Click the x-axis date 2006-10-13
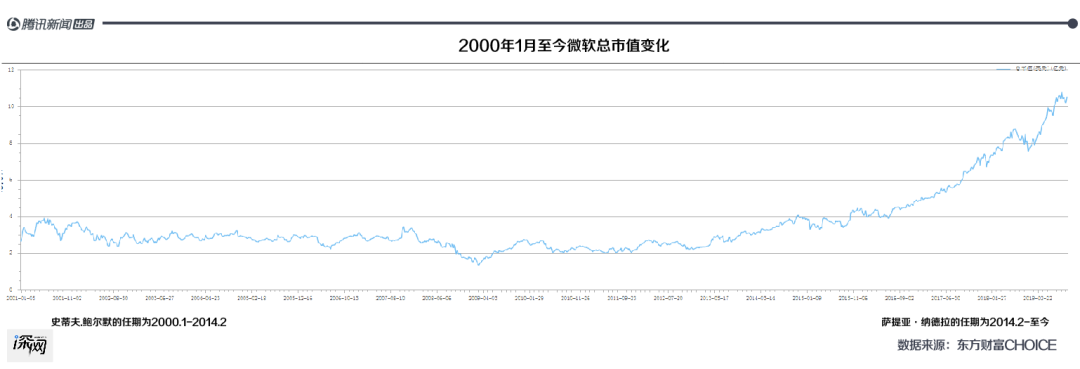 (x=344, y=298)
